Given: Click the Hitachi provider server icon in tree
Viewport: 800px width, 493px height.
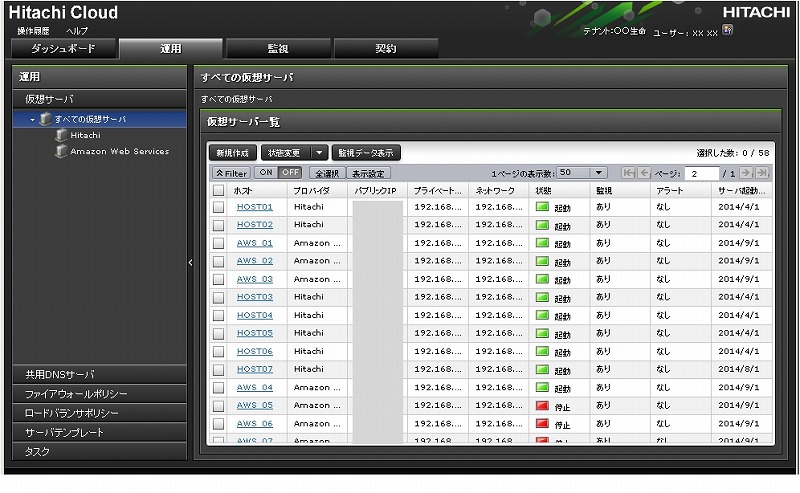Looking at the screenshot, I should (61, 135).
